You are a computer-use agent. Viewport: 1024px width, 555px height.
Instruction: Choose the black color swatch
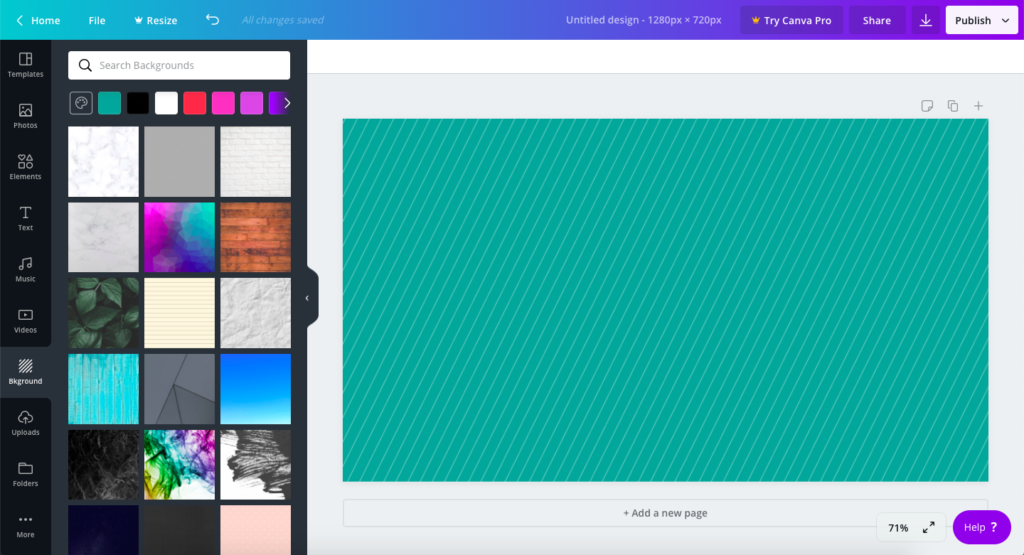(138, 103)
